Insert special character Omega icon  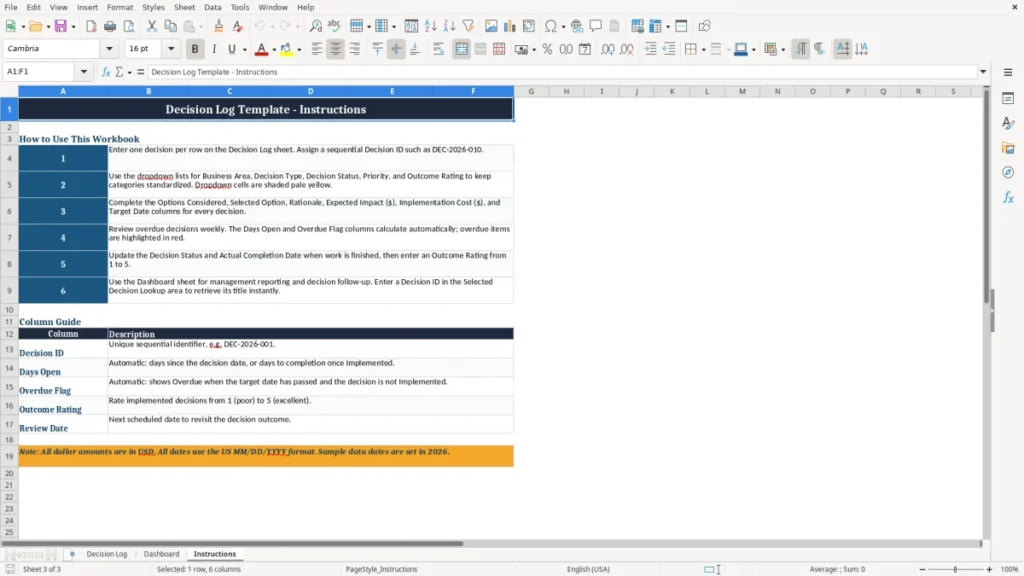point(551,26)
